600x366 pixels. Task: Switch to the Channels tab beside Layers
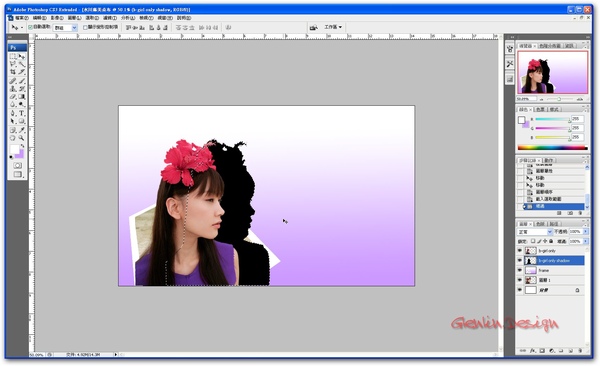540,224
